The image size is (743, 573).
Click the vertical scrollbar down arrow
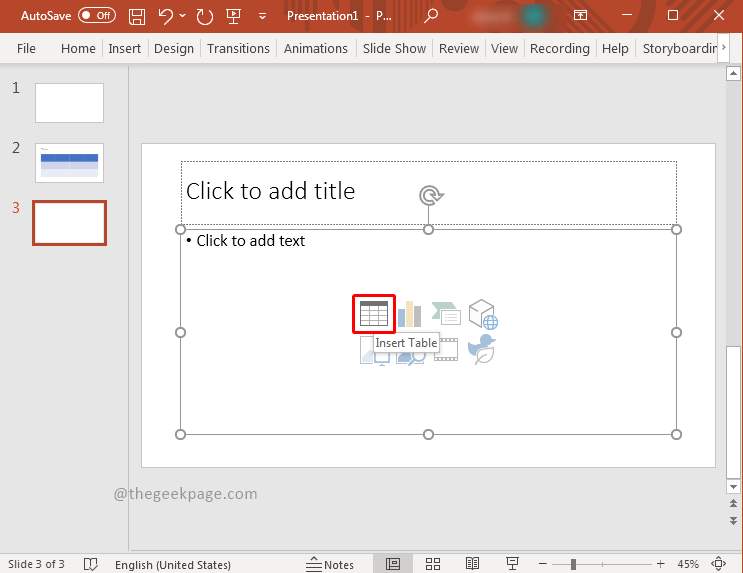tap(733, 487)
